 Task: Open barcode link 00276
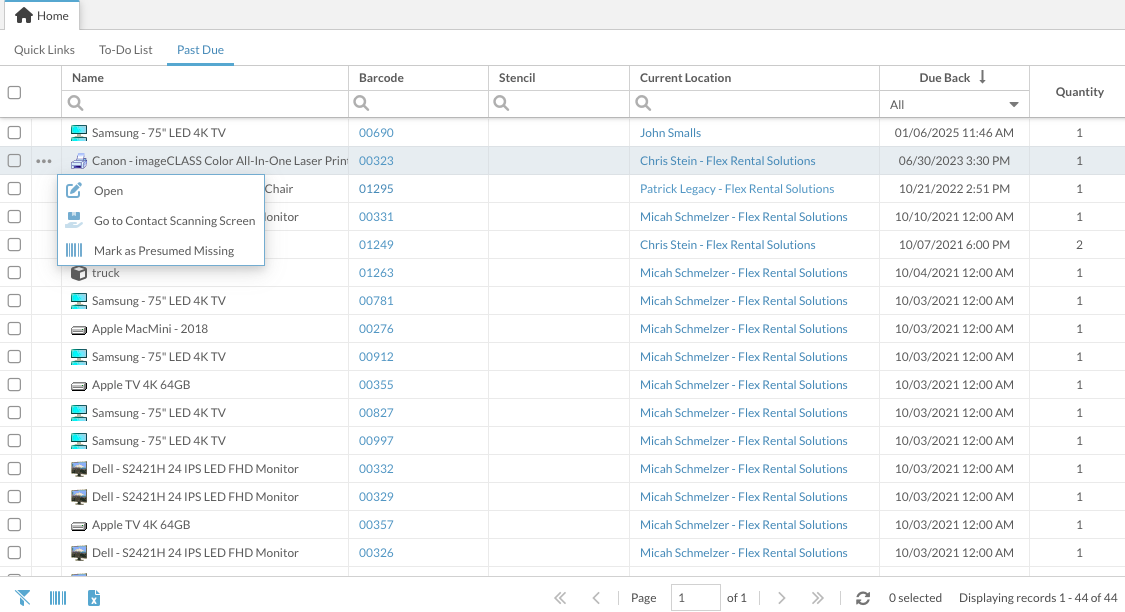376,329
